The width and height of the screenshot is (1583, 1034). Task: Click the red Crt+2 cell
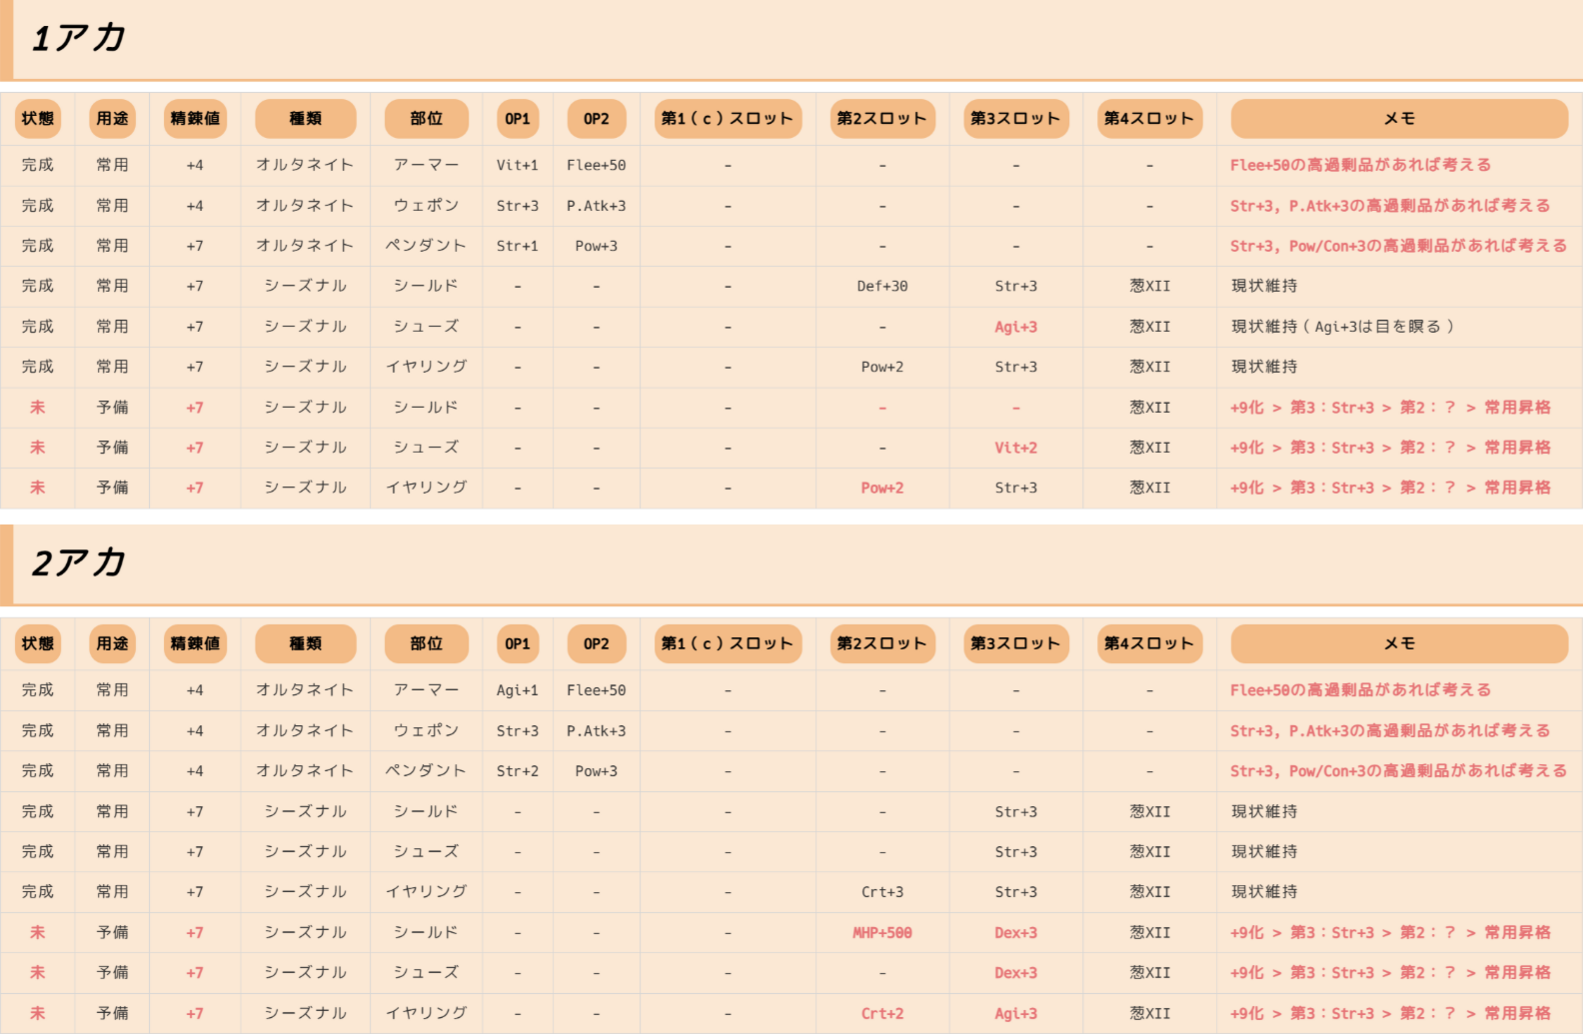[882, 1014]
